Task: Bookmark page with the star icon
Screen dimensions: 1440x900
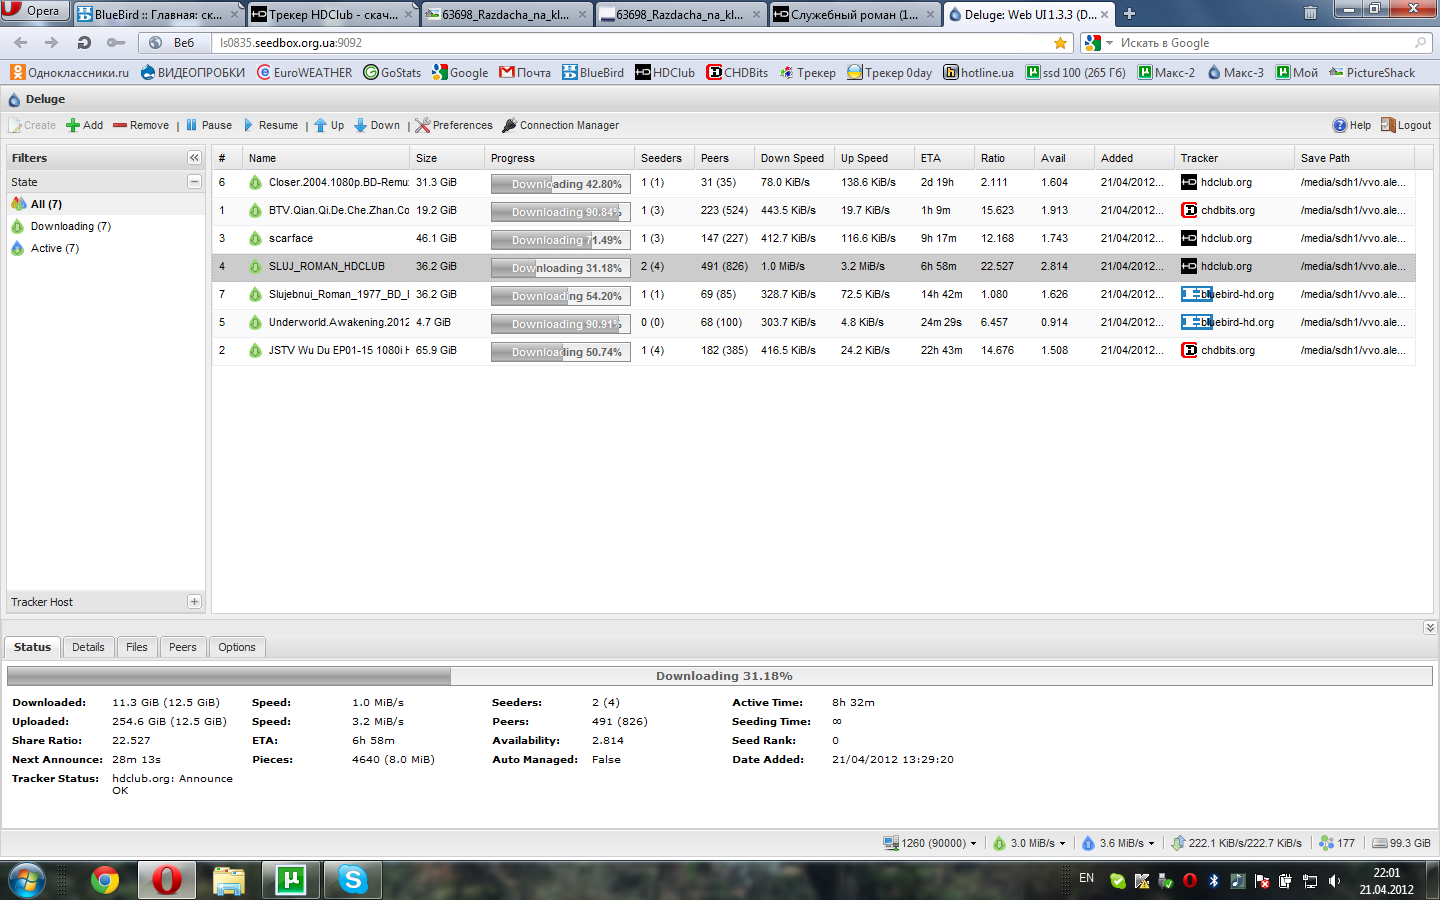Action: click(x=1060, y=43)
